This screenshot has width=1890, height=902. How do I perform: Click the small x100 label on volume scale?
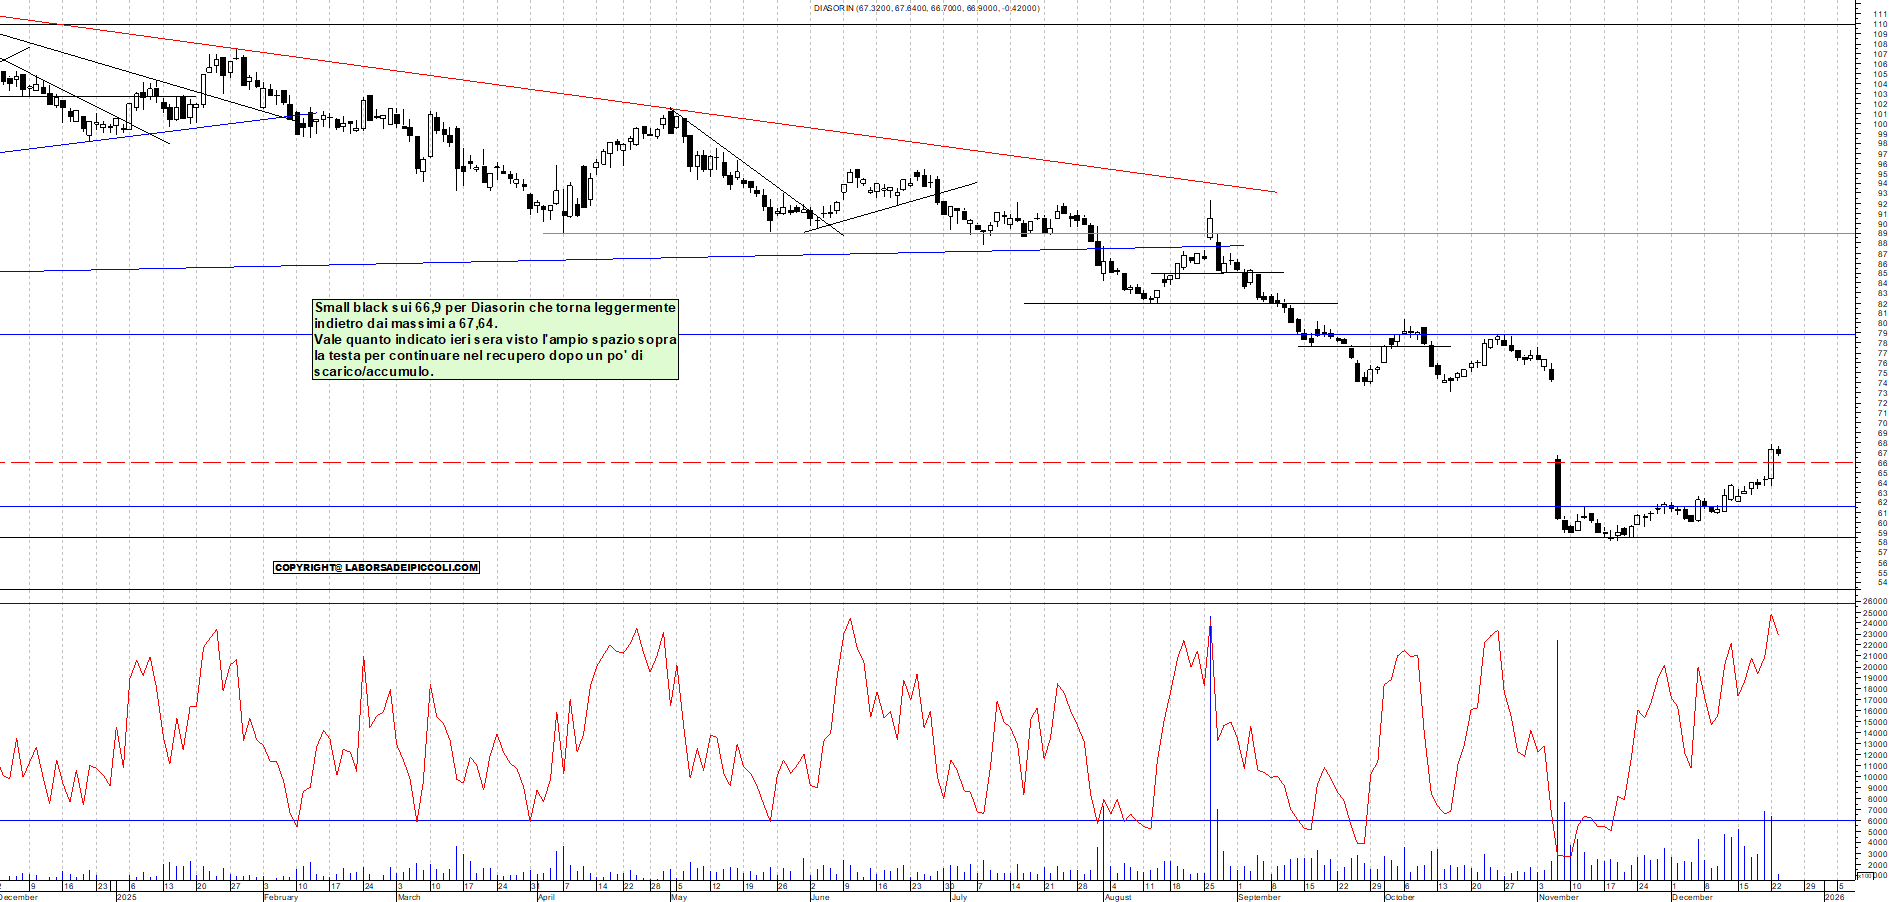[x=1864, y=876]
